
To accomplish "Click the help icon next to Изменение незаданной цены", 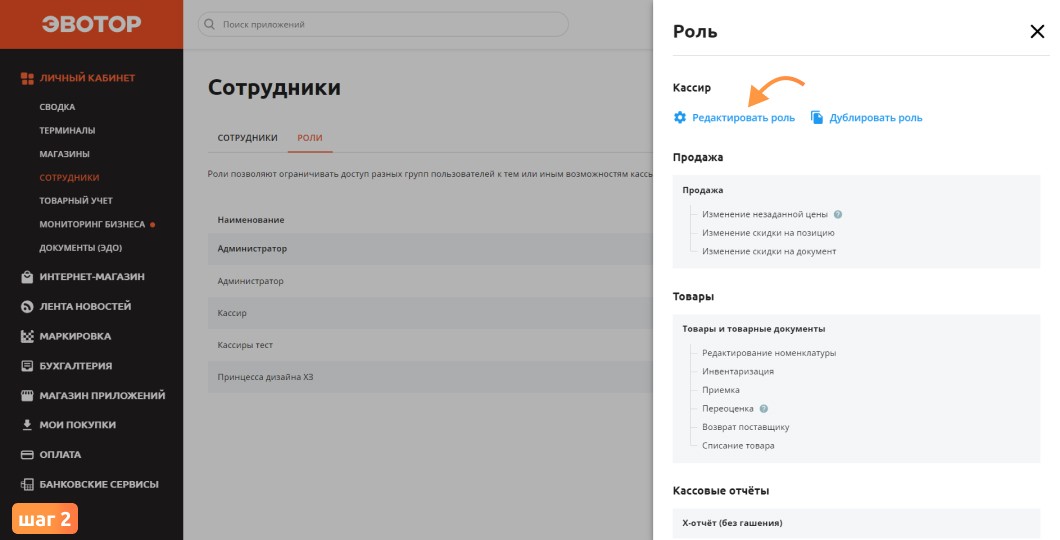I will [x=838, y=214].
